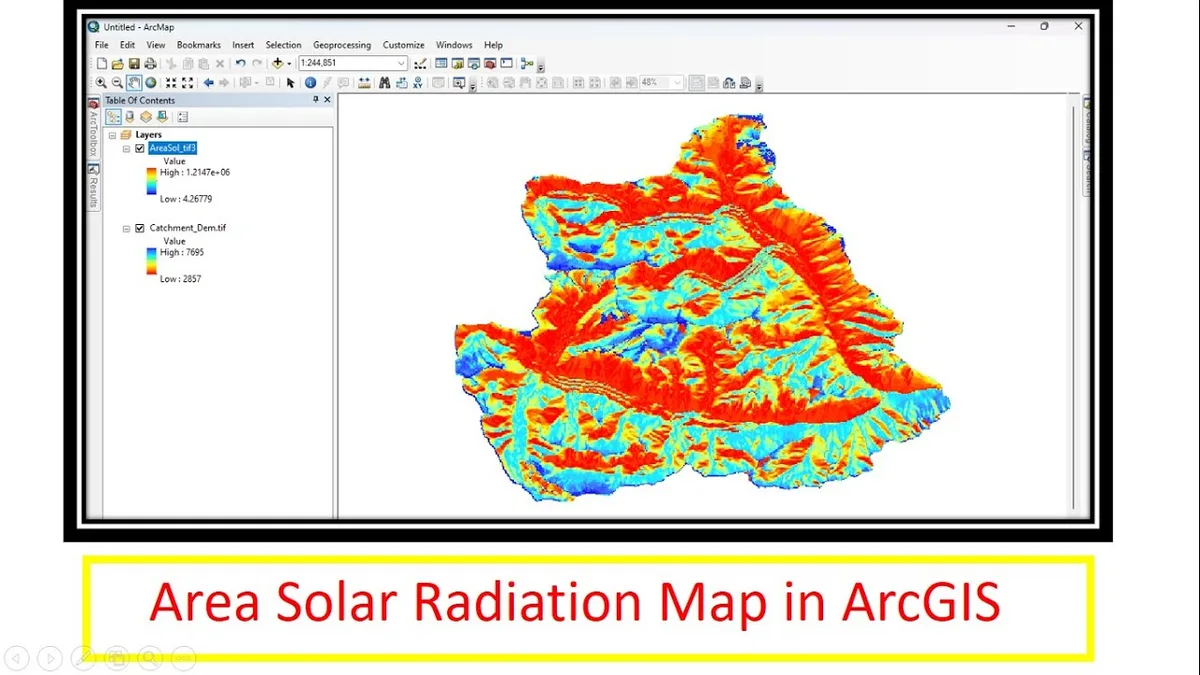The width and height of the screenshot is (1200, 675).
Task: Select the Zoom Out tool
Action: point(117,82)
